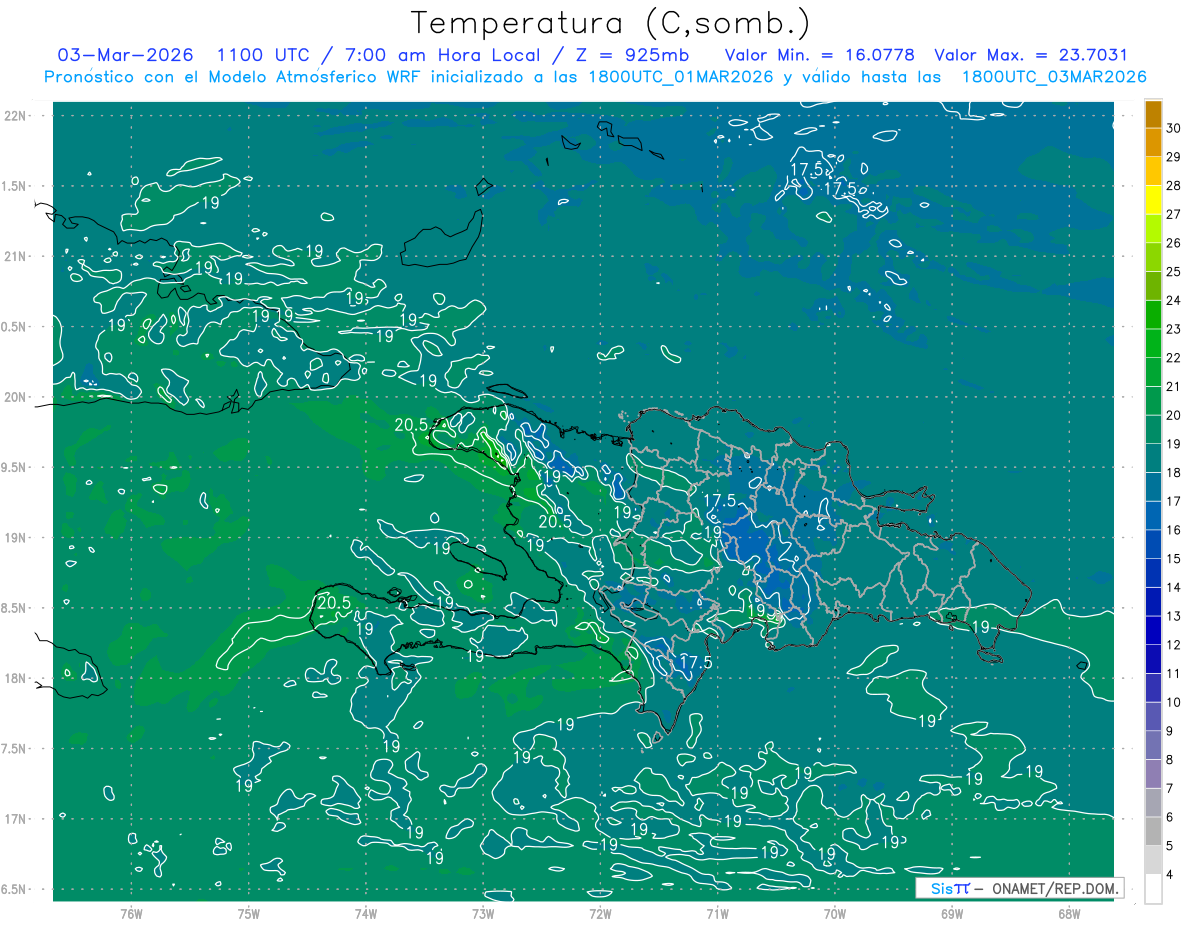Image resolution: width=1200 pixels, height=927 pixels.
Task: Click the "75W" longitude axis label
Action: pos(249,914)
